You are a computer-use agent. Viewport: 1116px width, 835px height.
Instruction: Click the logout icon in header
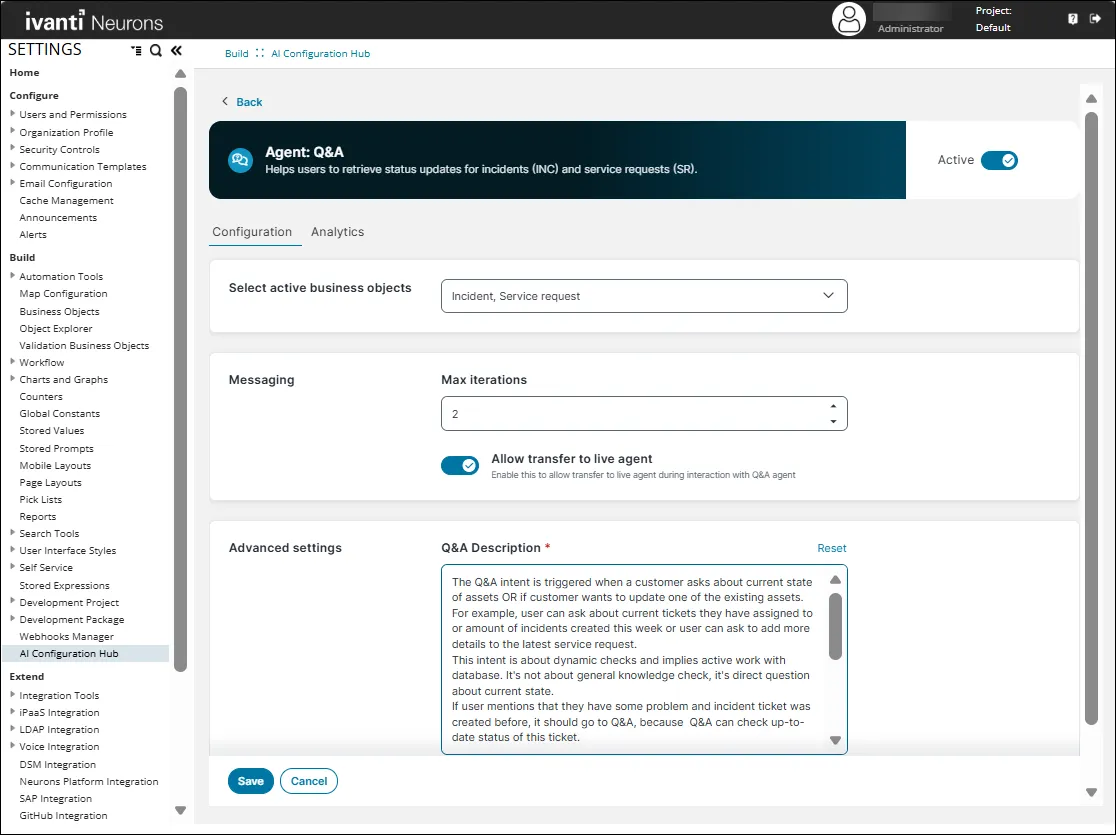(1095, 19)
